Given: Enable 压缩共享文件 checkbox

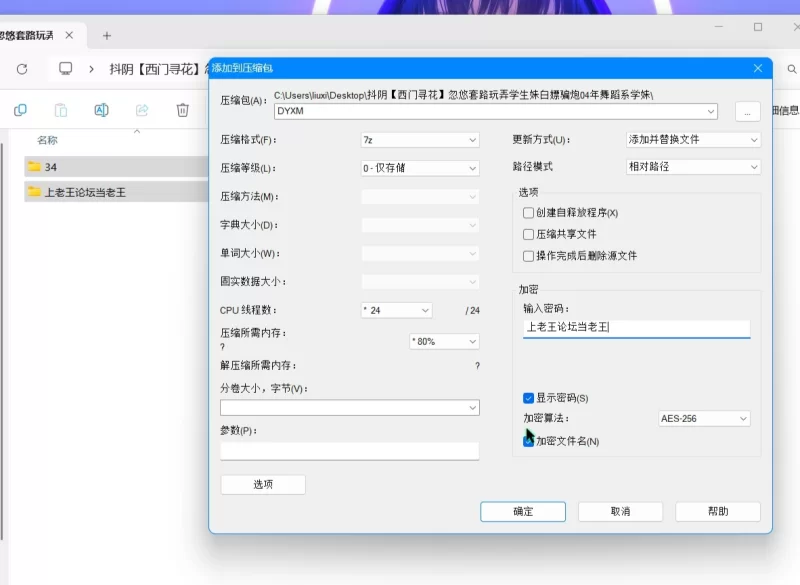Looking at the screenshot, I should click(529, 234).
